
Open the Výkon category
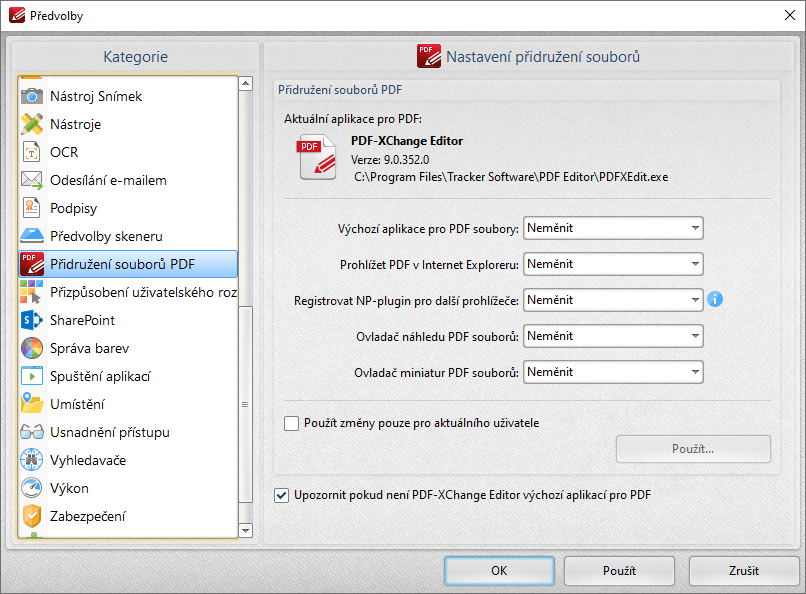coord(129,488)
